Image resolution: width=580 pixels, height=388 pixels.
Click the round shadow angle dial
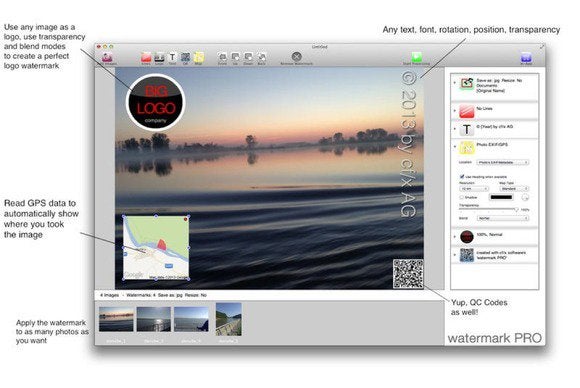point(525,198)
